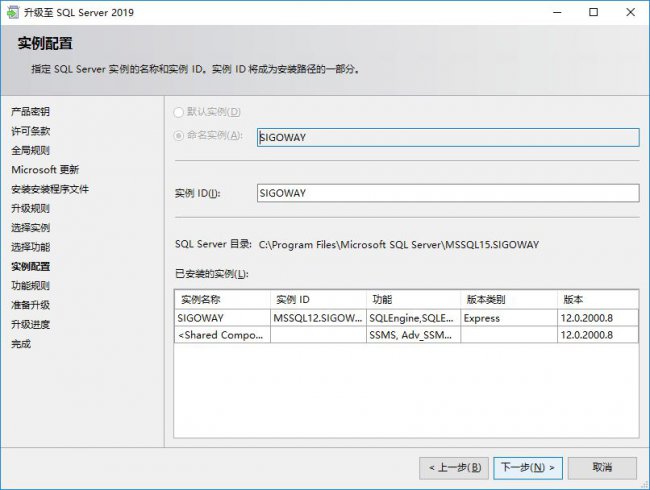
Task: Open the 选择实例 step in sidebar
Action: (31, 228)
